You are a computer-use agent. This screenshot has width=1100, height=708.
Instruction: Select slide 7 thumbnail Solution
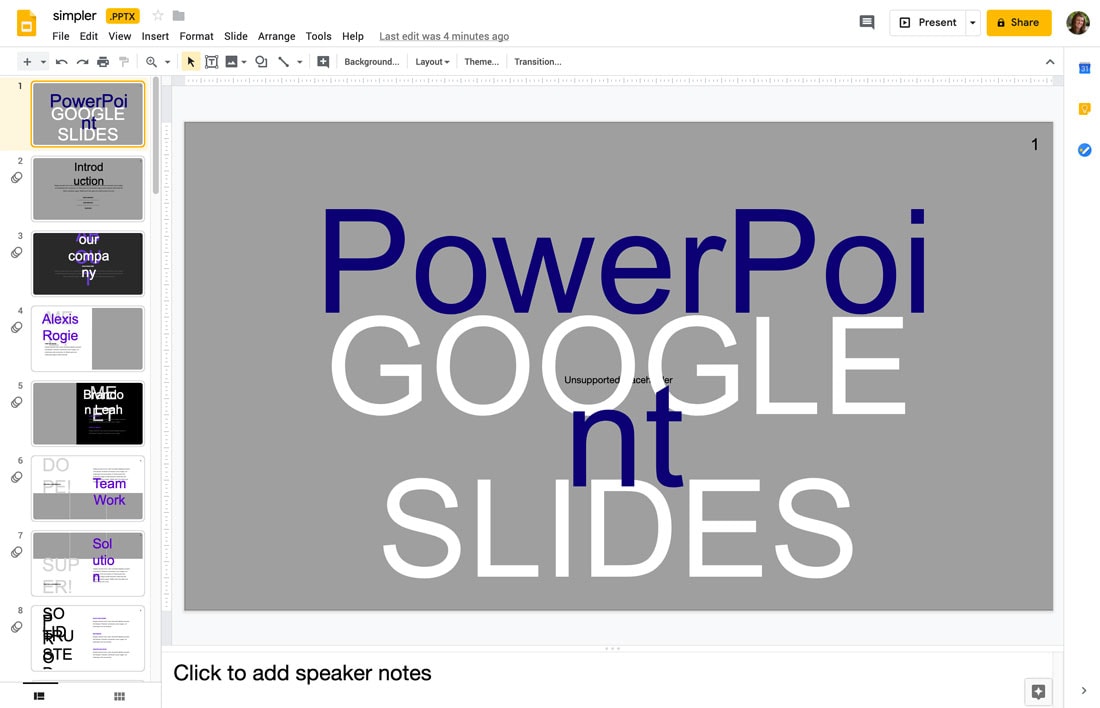(x=88, y=563)
